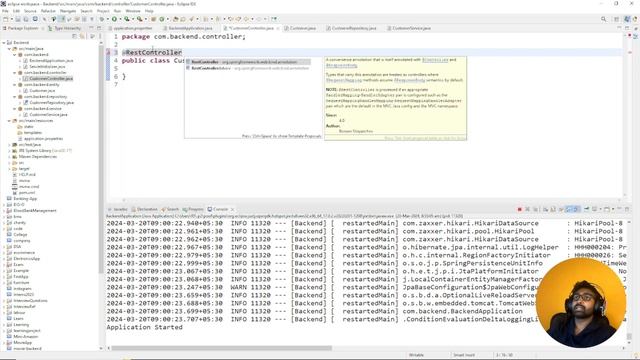640x360 pixels.
Task: Switch to BackendApplication.java editor tab
Action: coord(188,28)
